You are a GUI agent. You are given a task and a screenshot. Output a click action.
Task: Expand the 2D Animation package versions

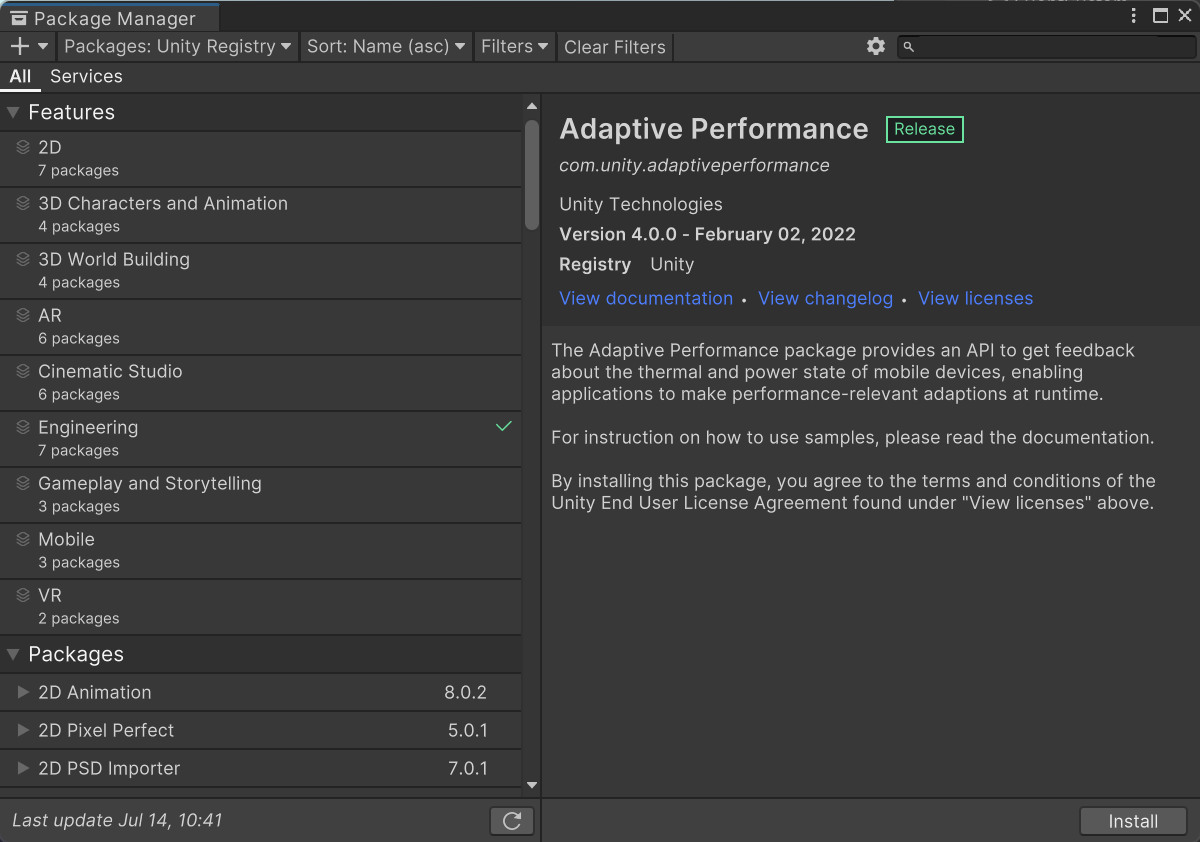pos(23,692)
